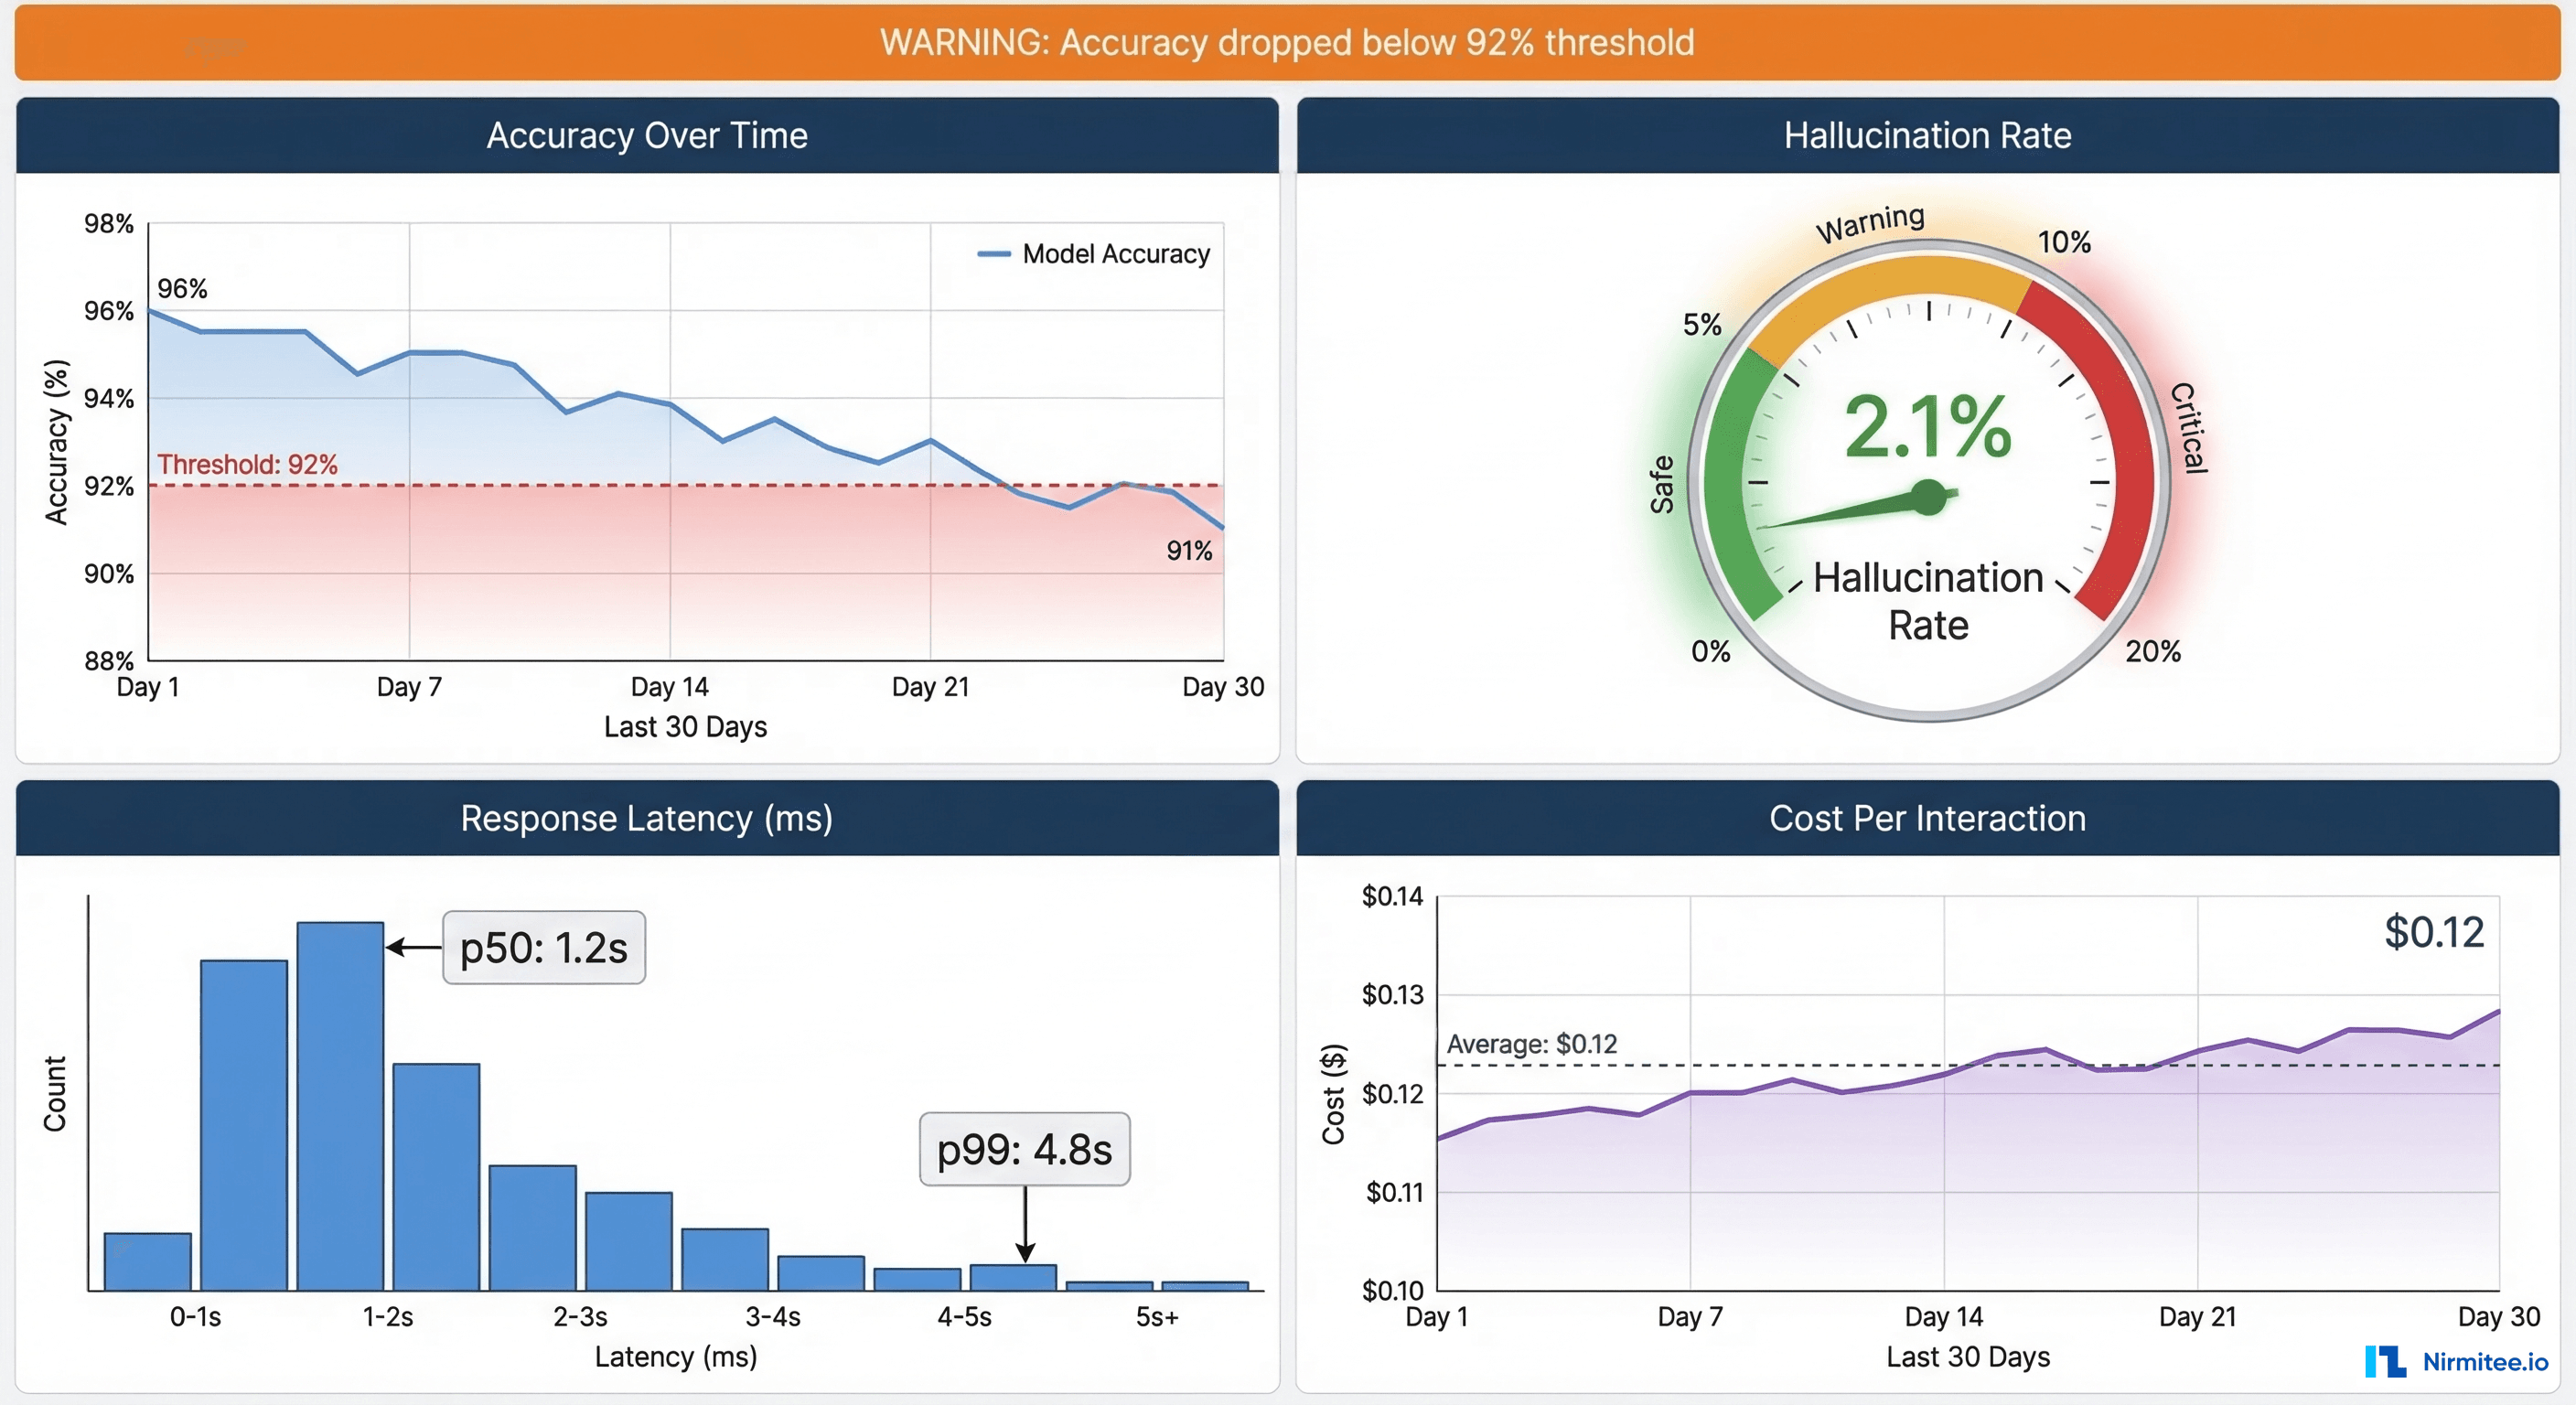Open the Response Latency (ms) panel header
The image size is (2576, 1405).
pyautogui.click(x=647, y=818)
